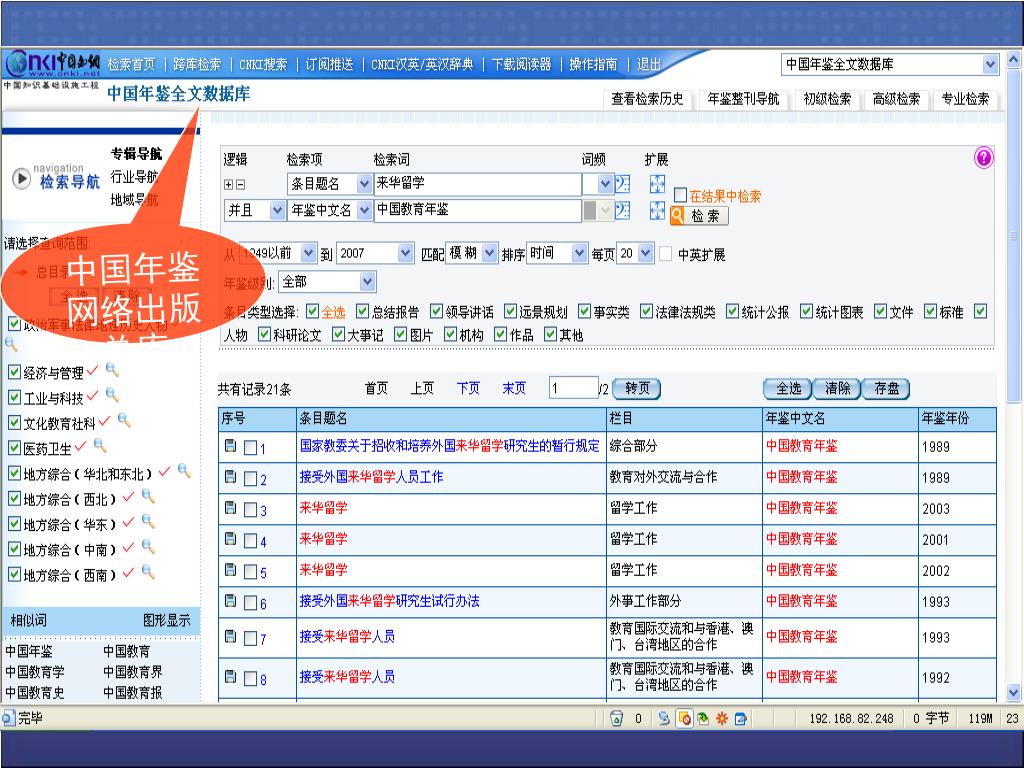Screen dimensions: 1024x768
Task: Open the 匹配 dropdown showing 模糊
Action: click(x=490, y=253)
